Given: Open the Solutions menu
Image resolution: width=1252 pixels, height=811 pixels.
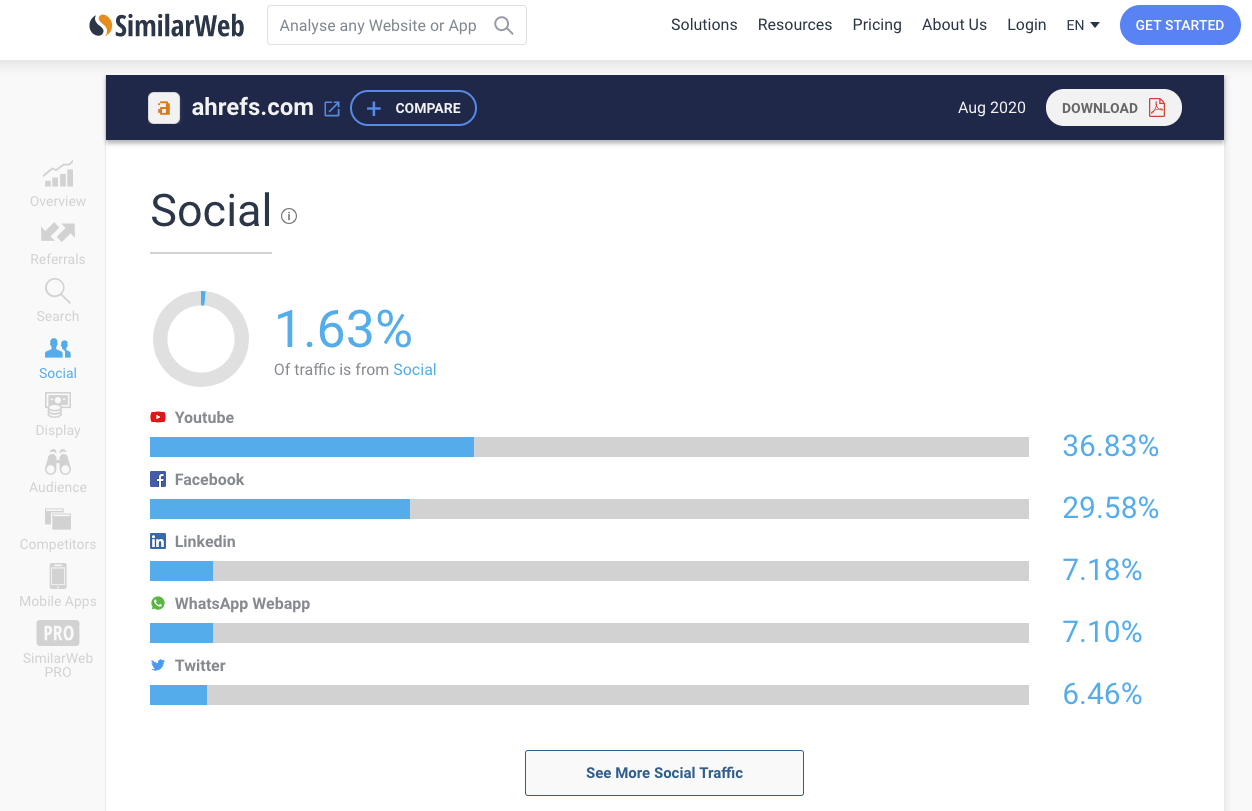Looking at the screenshot, I should 704,25.
